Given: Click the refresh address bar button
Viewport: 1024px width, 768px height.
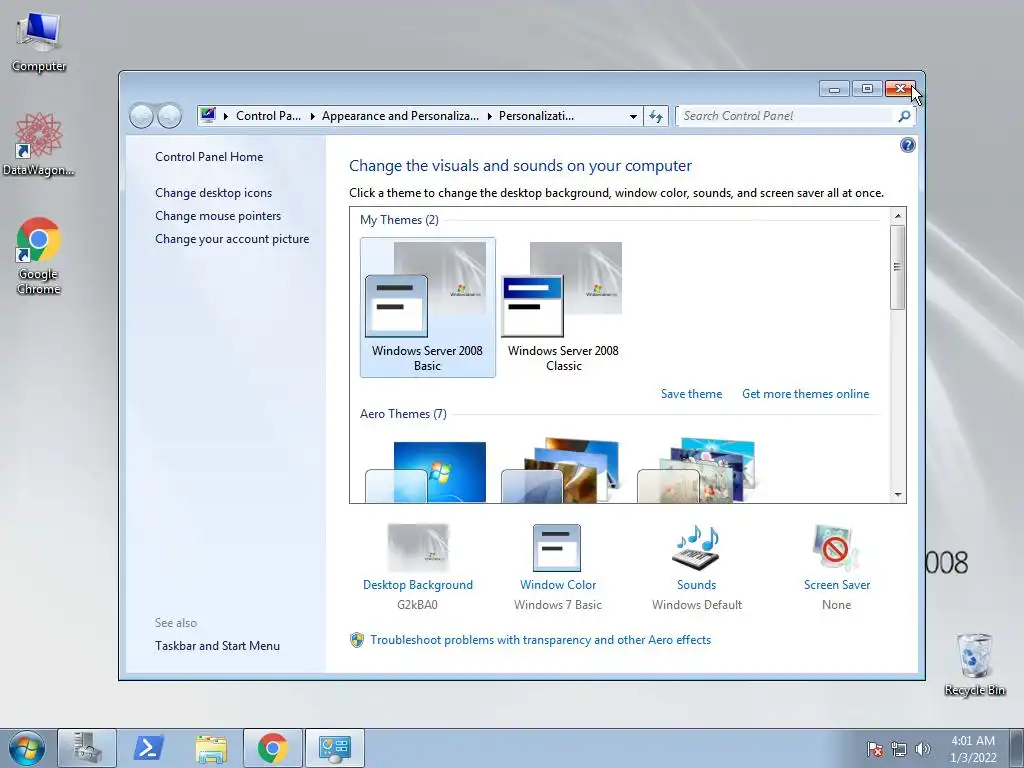Looking at the screenshot, I should [656, 116].
